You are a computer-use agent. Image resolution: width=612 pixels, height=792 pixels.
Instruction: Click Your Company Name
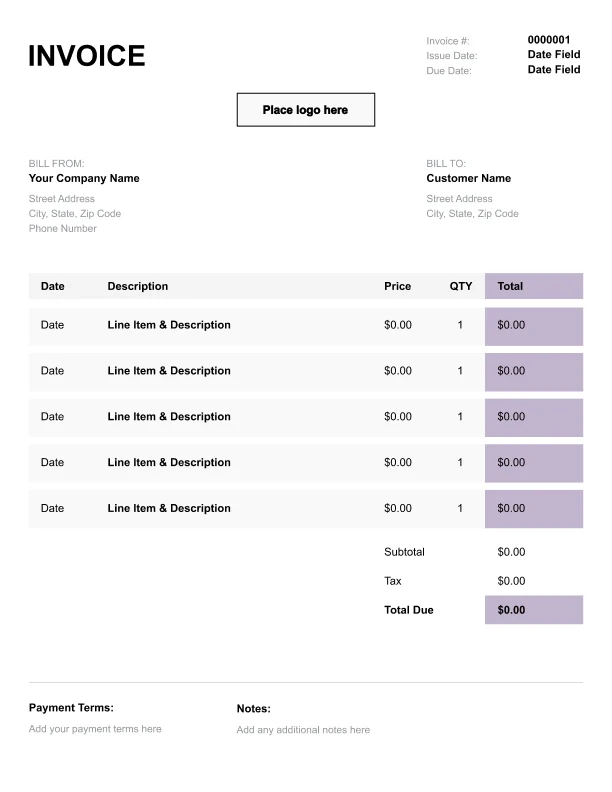(84, 178)
